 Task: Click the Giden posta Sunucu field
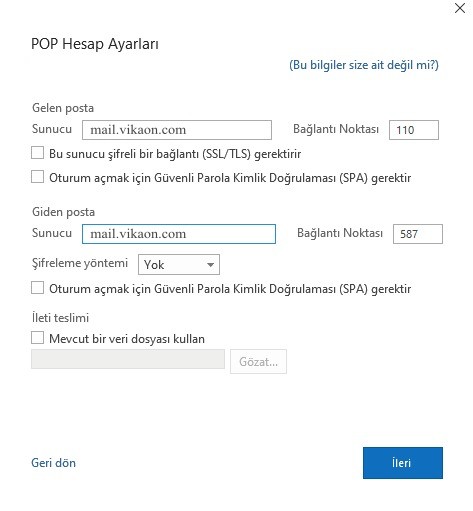[179, 234]
